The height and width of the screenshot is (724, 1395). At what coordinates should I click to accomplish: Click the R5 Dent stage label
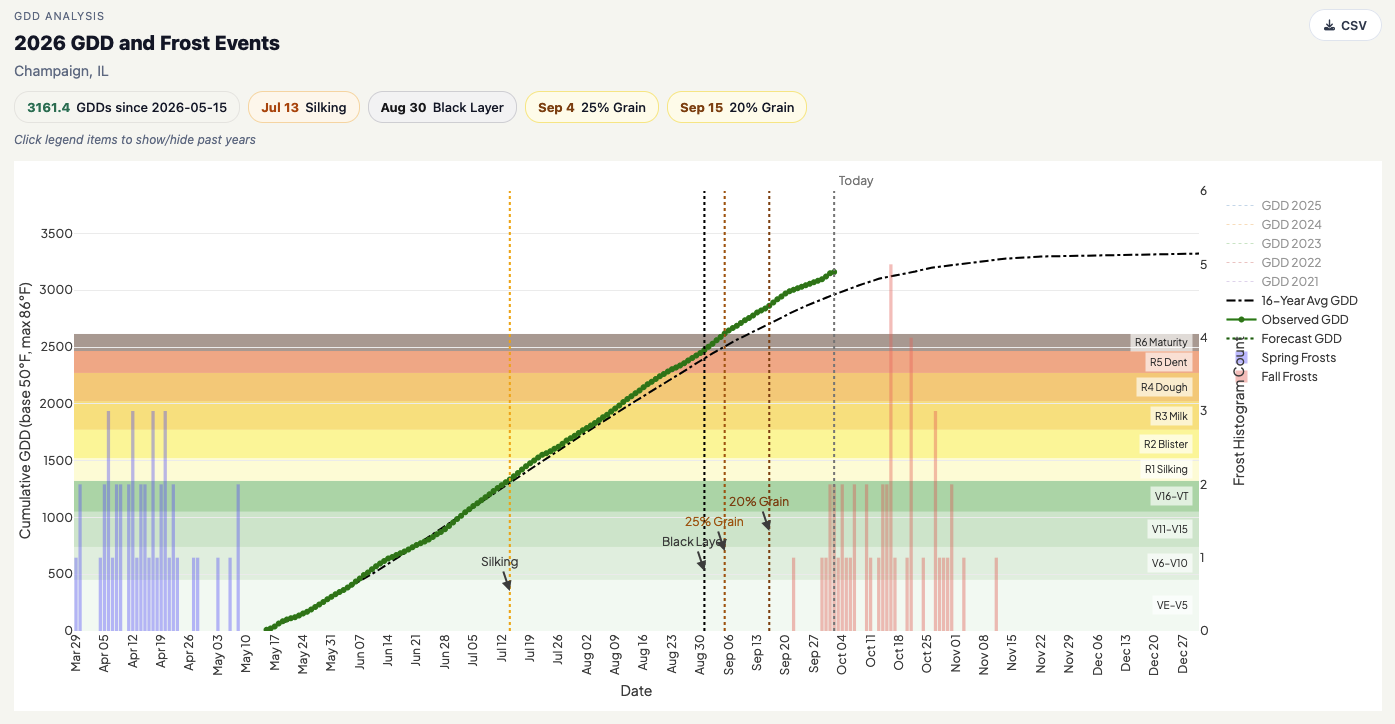[x=1168, y=362]
